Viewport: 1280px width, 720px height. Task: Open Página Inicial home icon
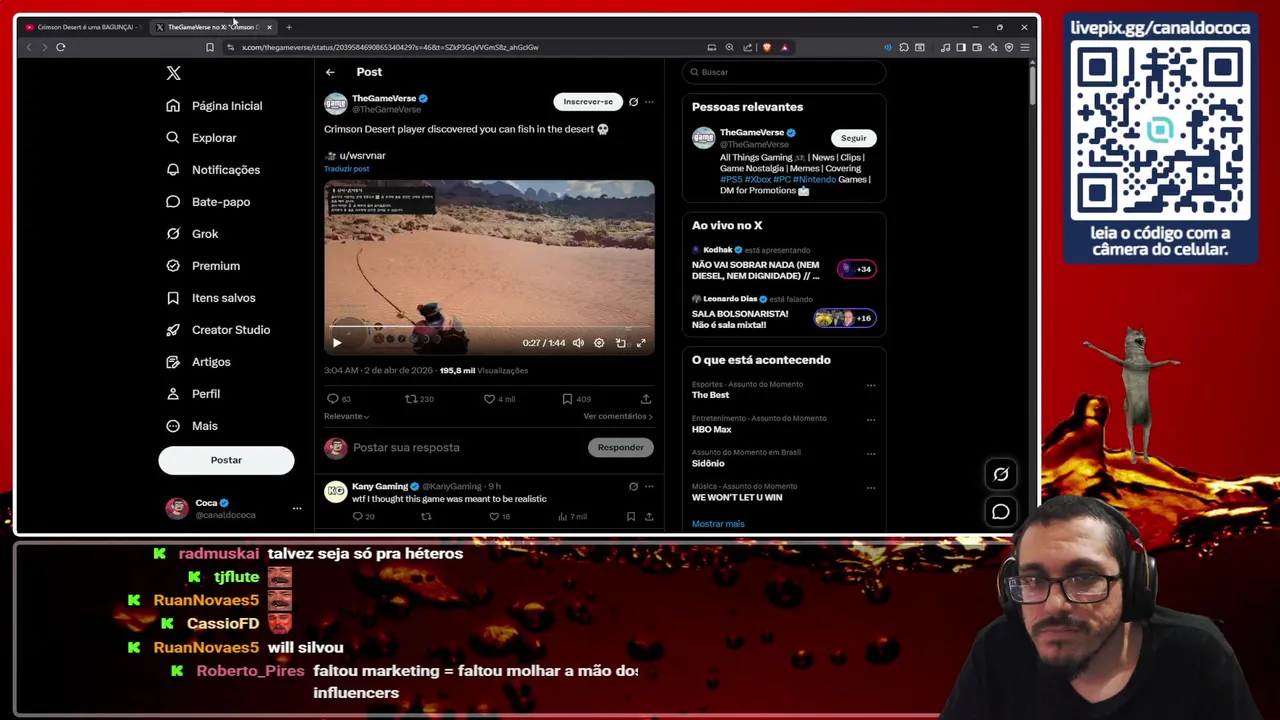[173, 105]
